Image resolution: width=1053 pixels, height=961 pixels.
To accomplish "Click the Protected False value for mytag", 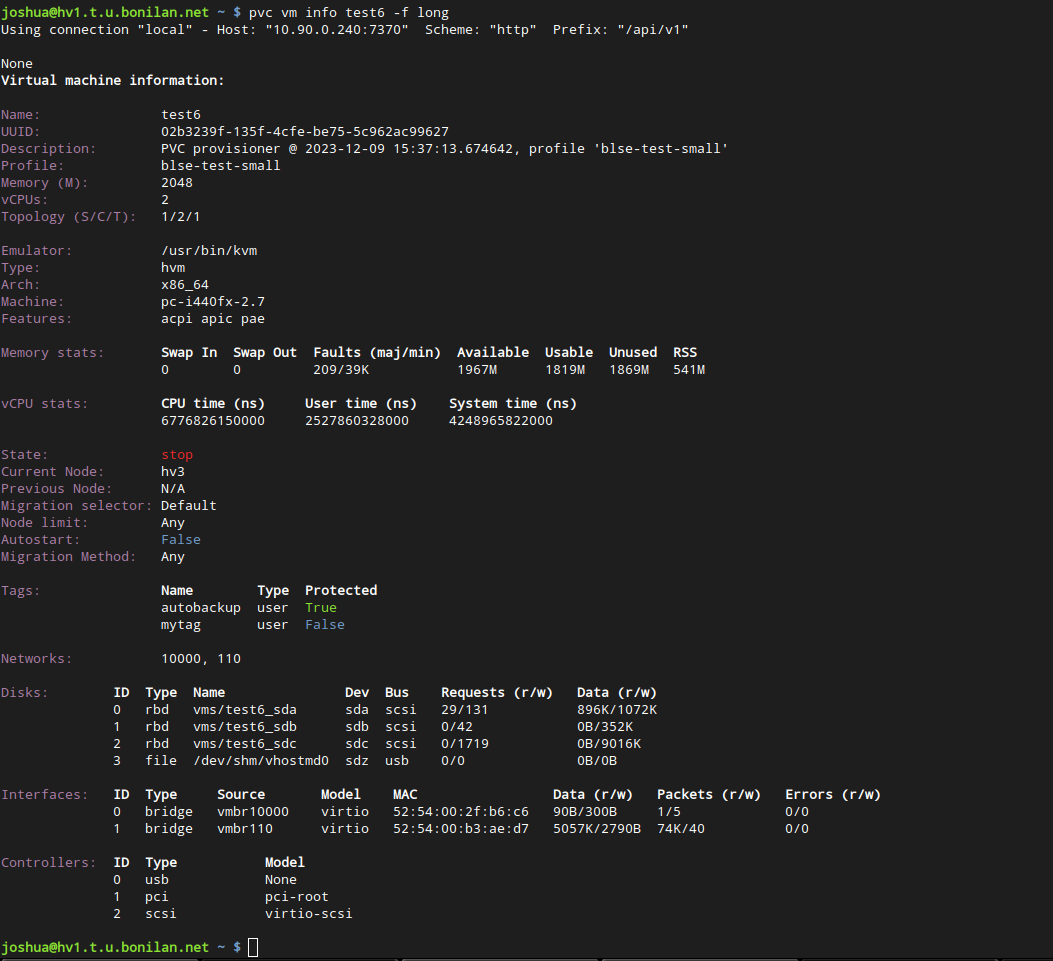I will click(324, 624).
